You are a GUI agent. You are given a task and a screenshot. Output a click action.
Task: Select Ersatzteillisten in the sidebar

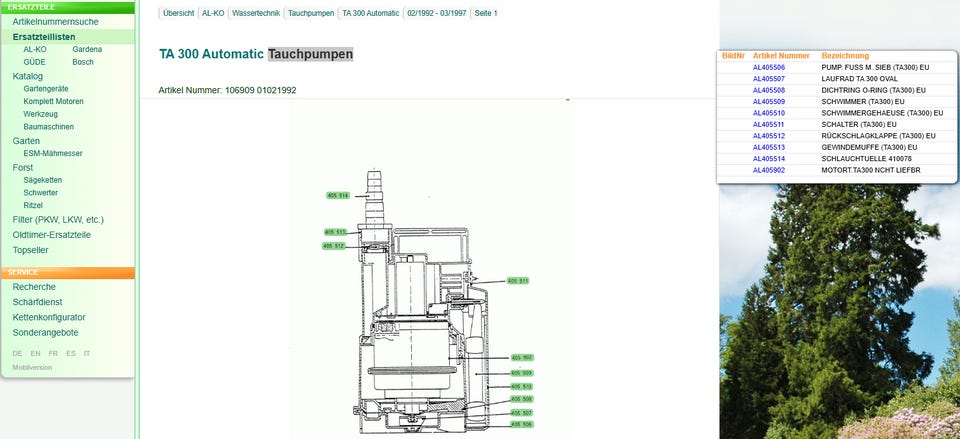tap(44, 37)
